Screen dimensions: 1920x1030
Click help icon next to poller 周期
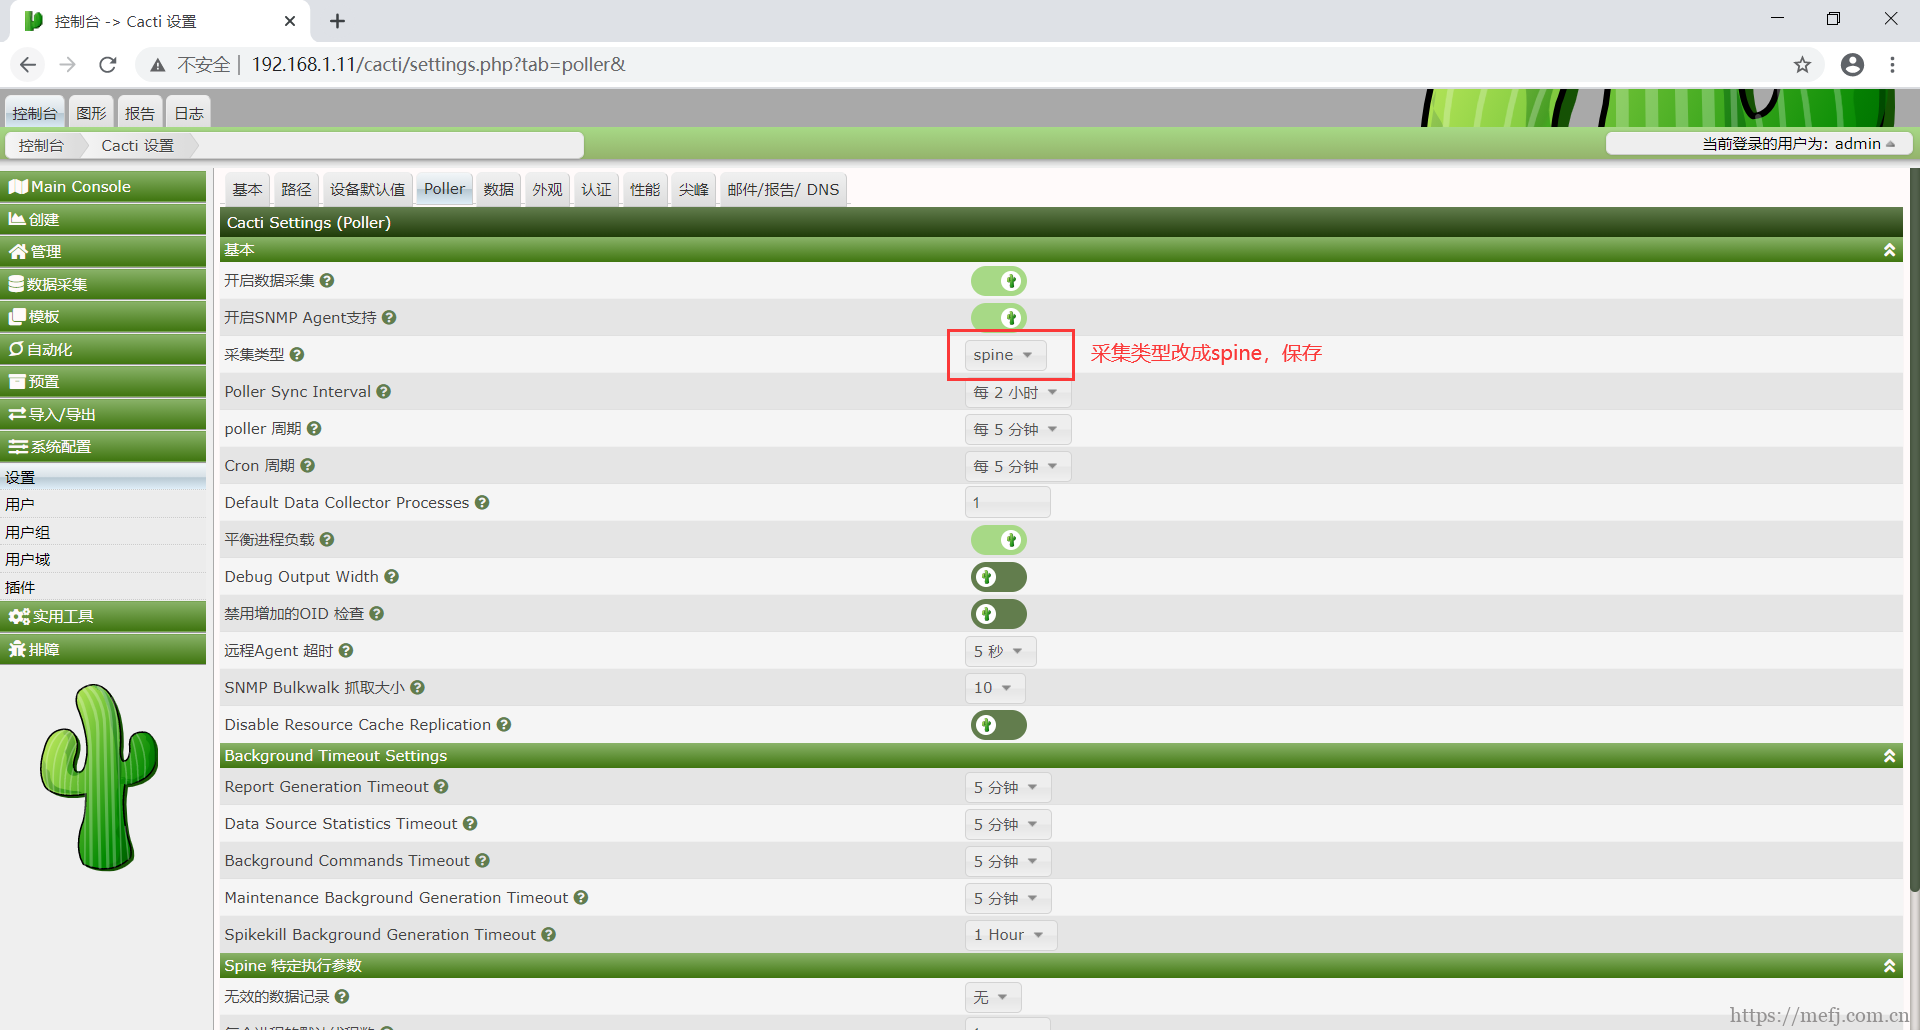pos(314,429)
